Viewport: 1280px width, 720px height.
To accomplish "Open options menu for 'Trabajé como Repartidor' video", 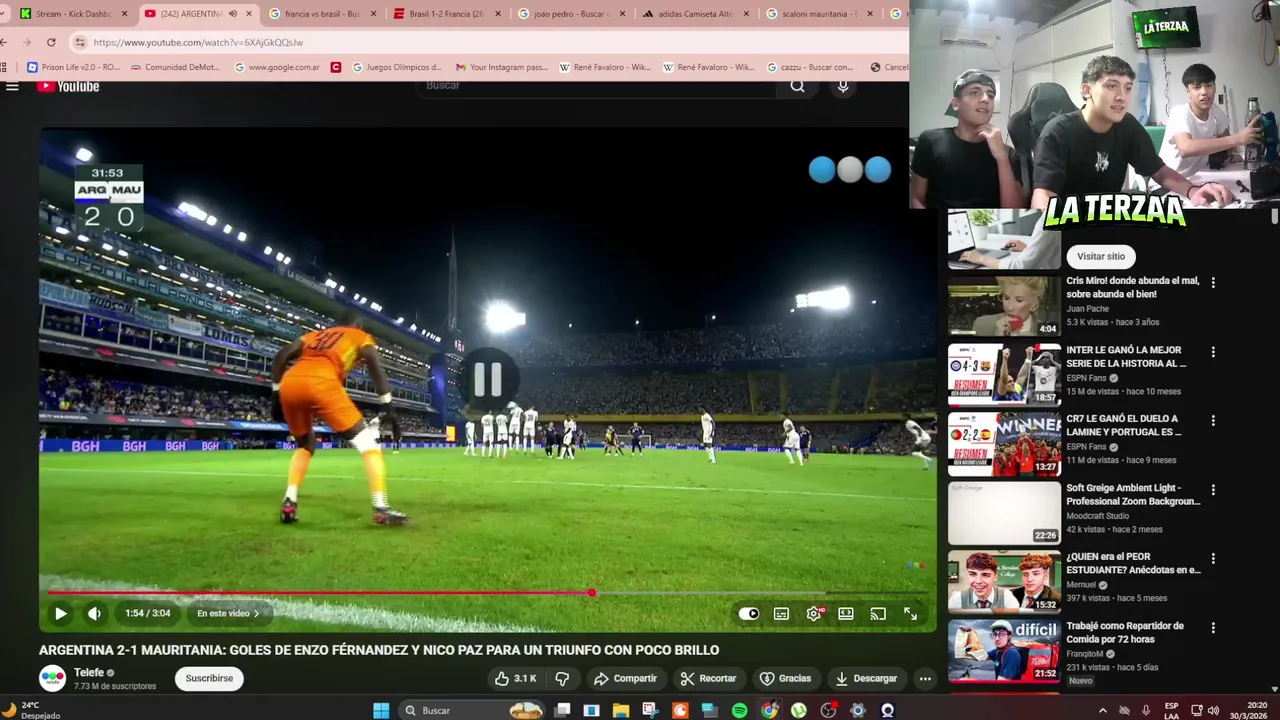I will click(1213, 628).
